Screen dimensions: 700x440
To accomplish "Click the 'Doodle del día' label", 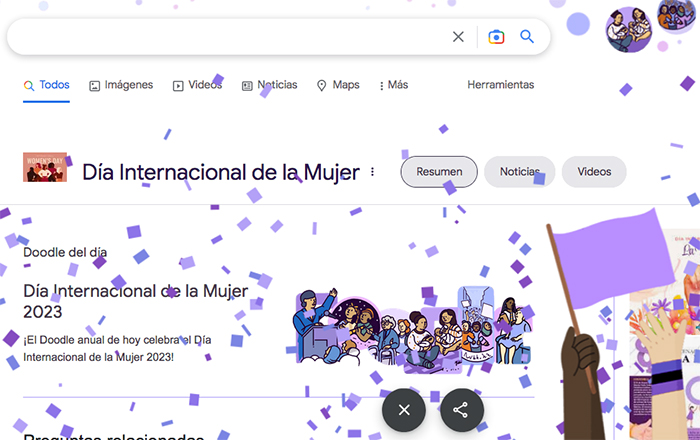I will click(x=65, y=253).
